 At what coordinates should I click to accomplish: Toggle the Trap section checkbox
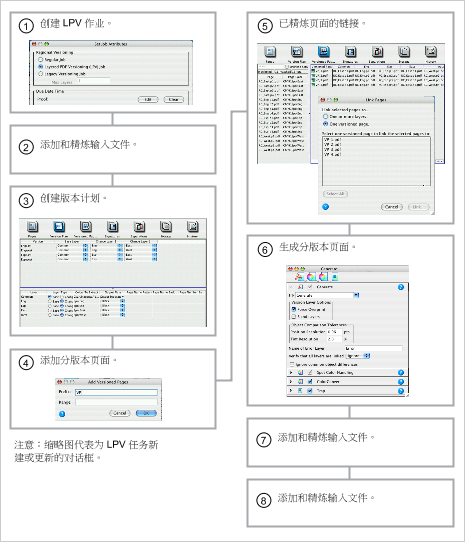(x=310, y=391)
